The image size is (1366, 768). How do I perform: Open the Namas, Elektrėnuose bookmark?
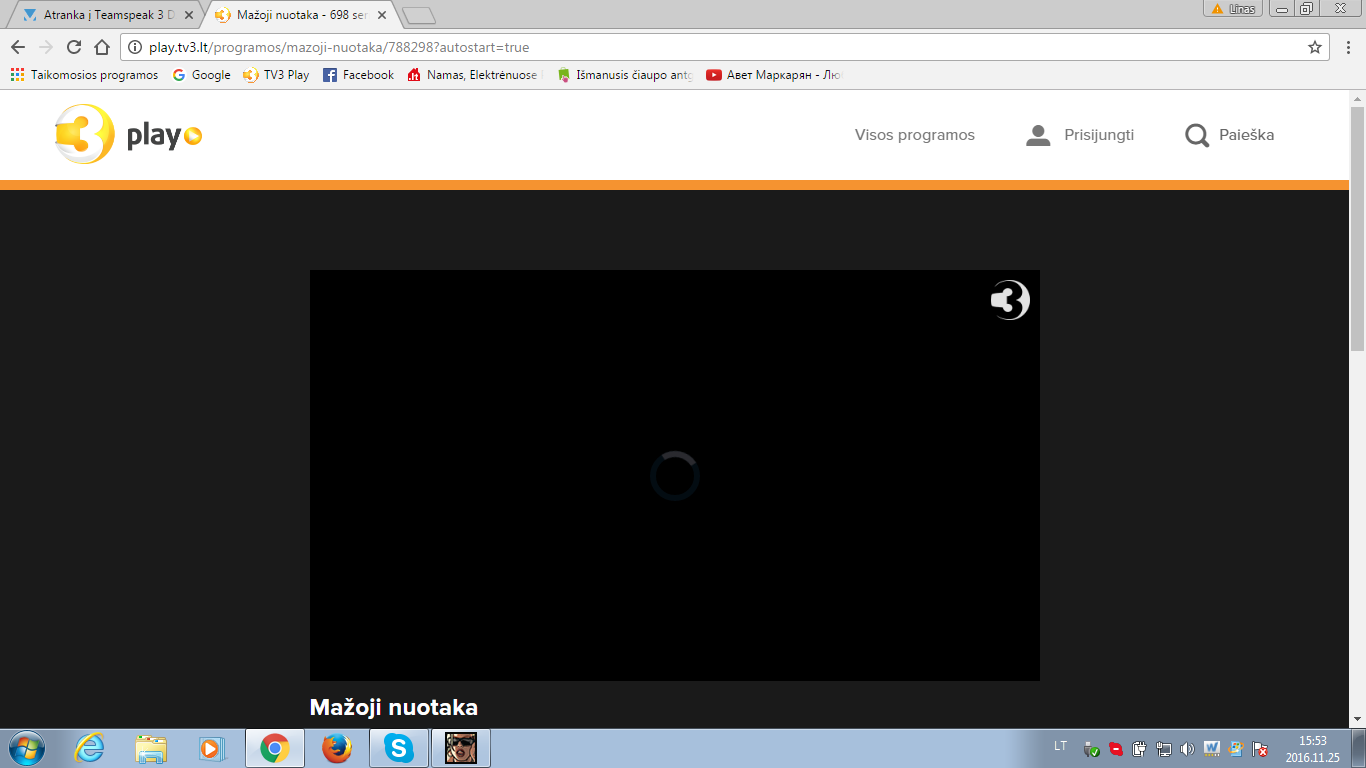[473, 75]
